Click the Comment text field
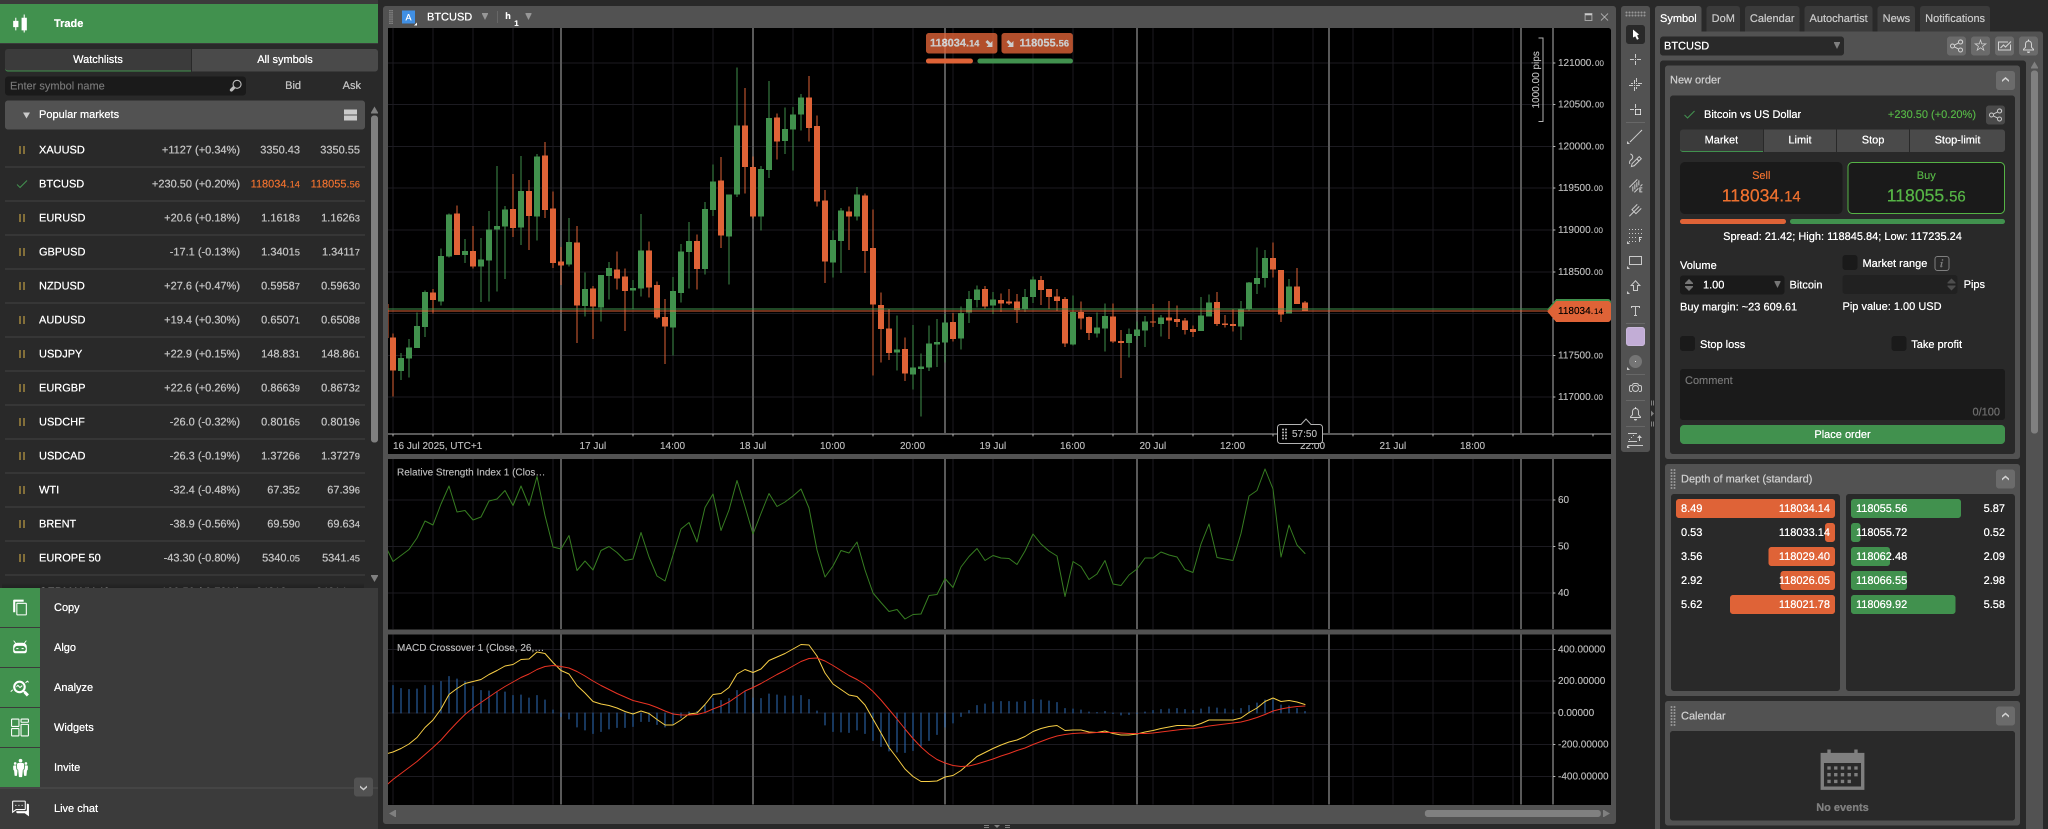Image resolution: width=2048 pixels, height=829 pixels. pyautogui.click(x=1842, y=394)
